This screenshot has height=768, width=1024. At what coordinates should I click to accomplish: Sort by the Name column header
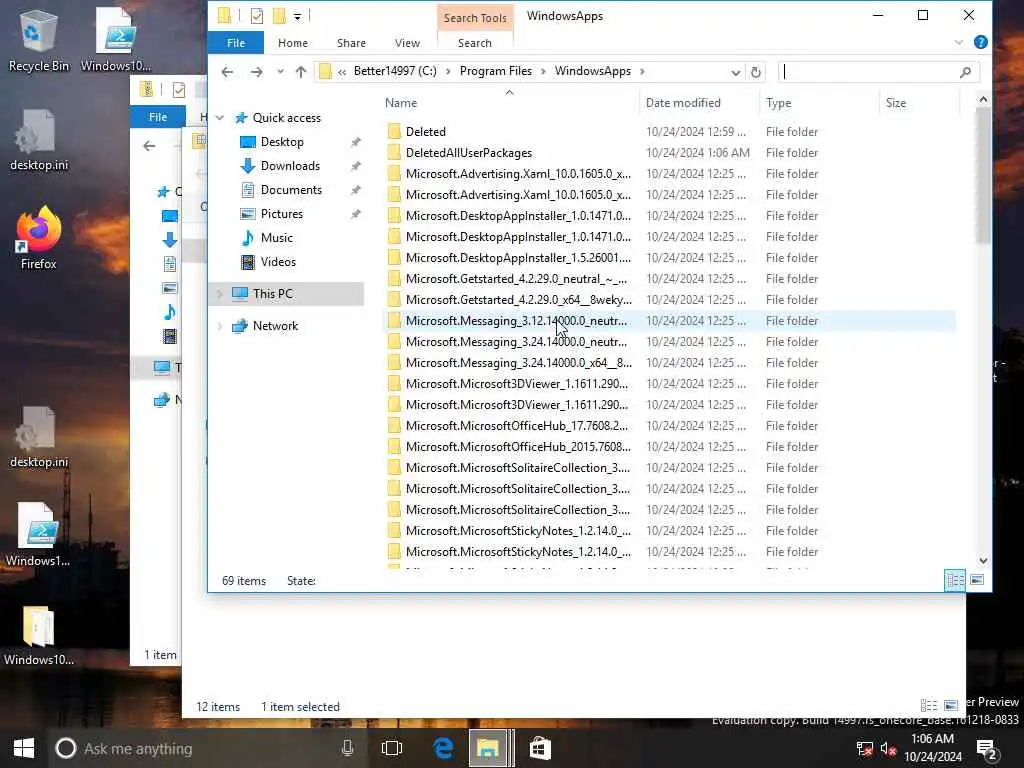point(510,103)
